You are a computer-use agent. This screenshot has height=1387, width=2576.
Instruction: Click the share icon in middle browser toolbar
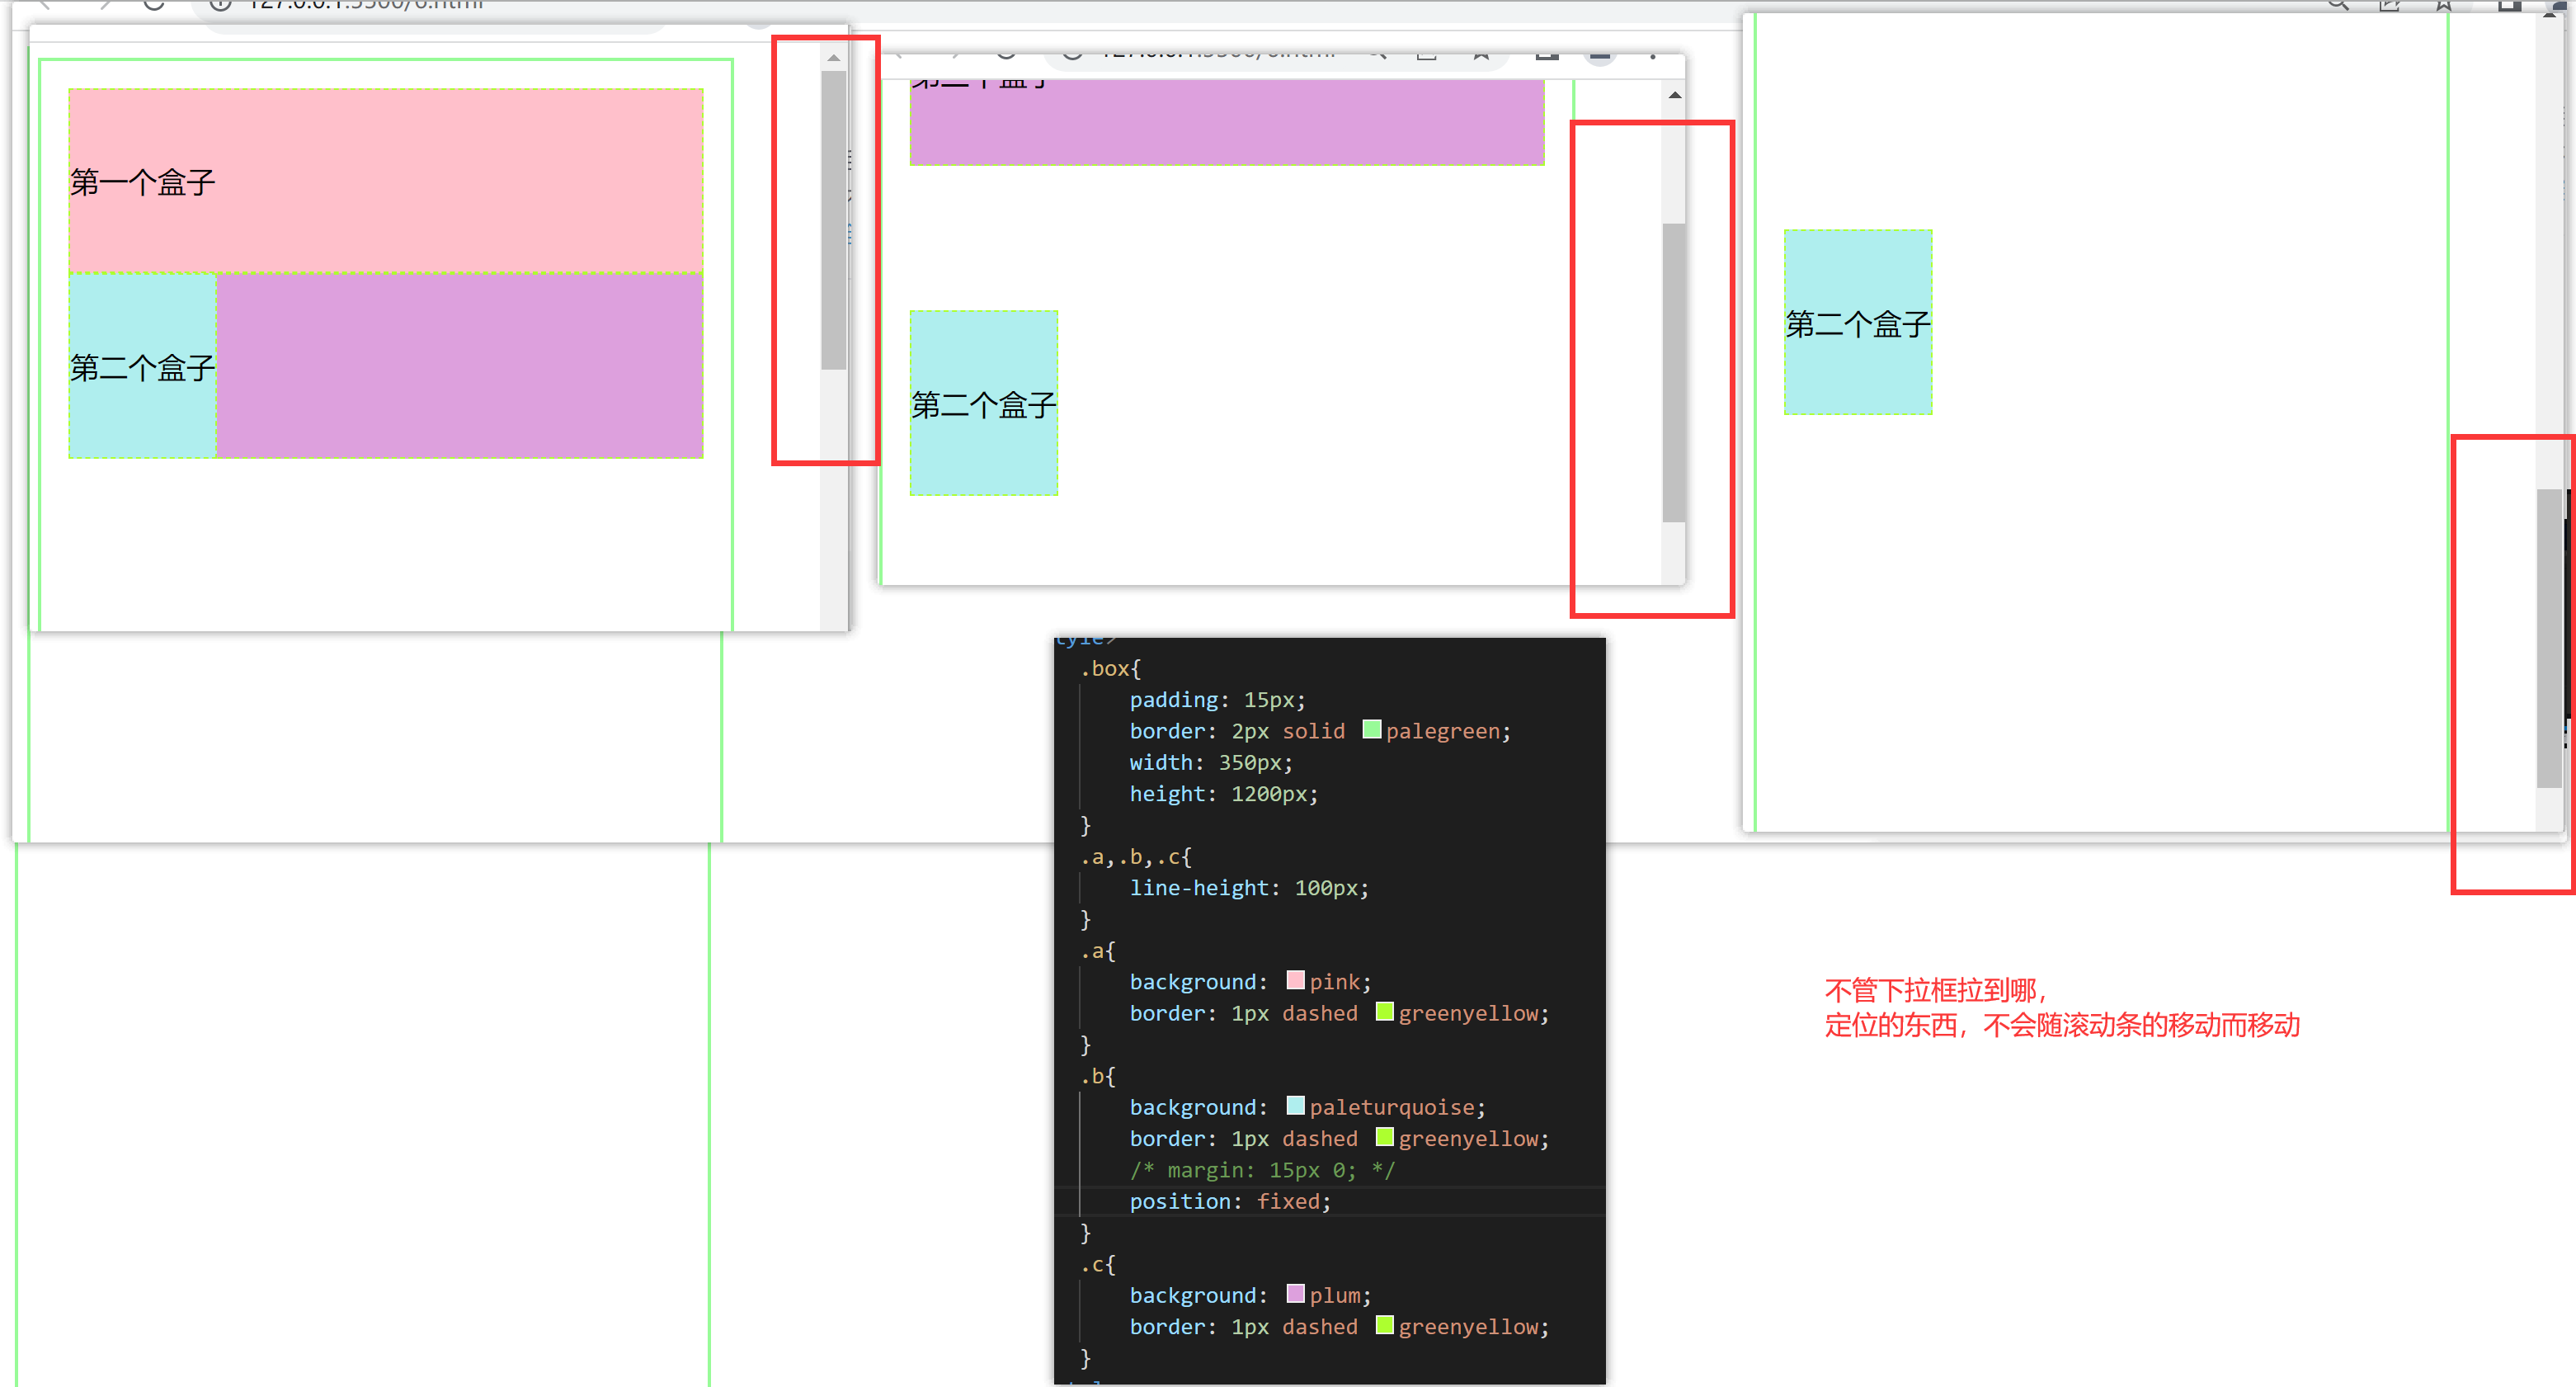[x=1427, y=55]
